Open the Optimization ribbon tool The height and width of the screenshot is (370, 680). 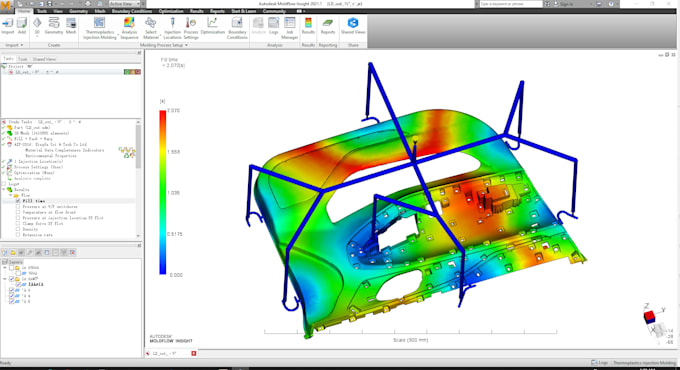(x=212, y=26)
